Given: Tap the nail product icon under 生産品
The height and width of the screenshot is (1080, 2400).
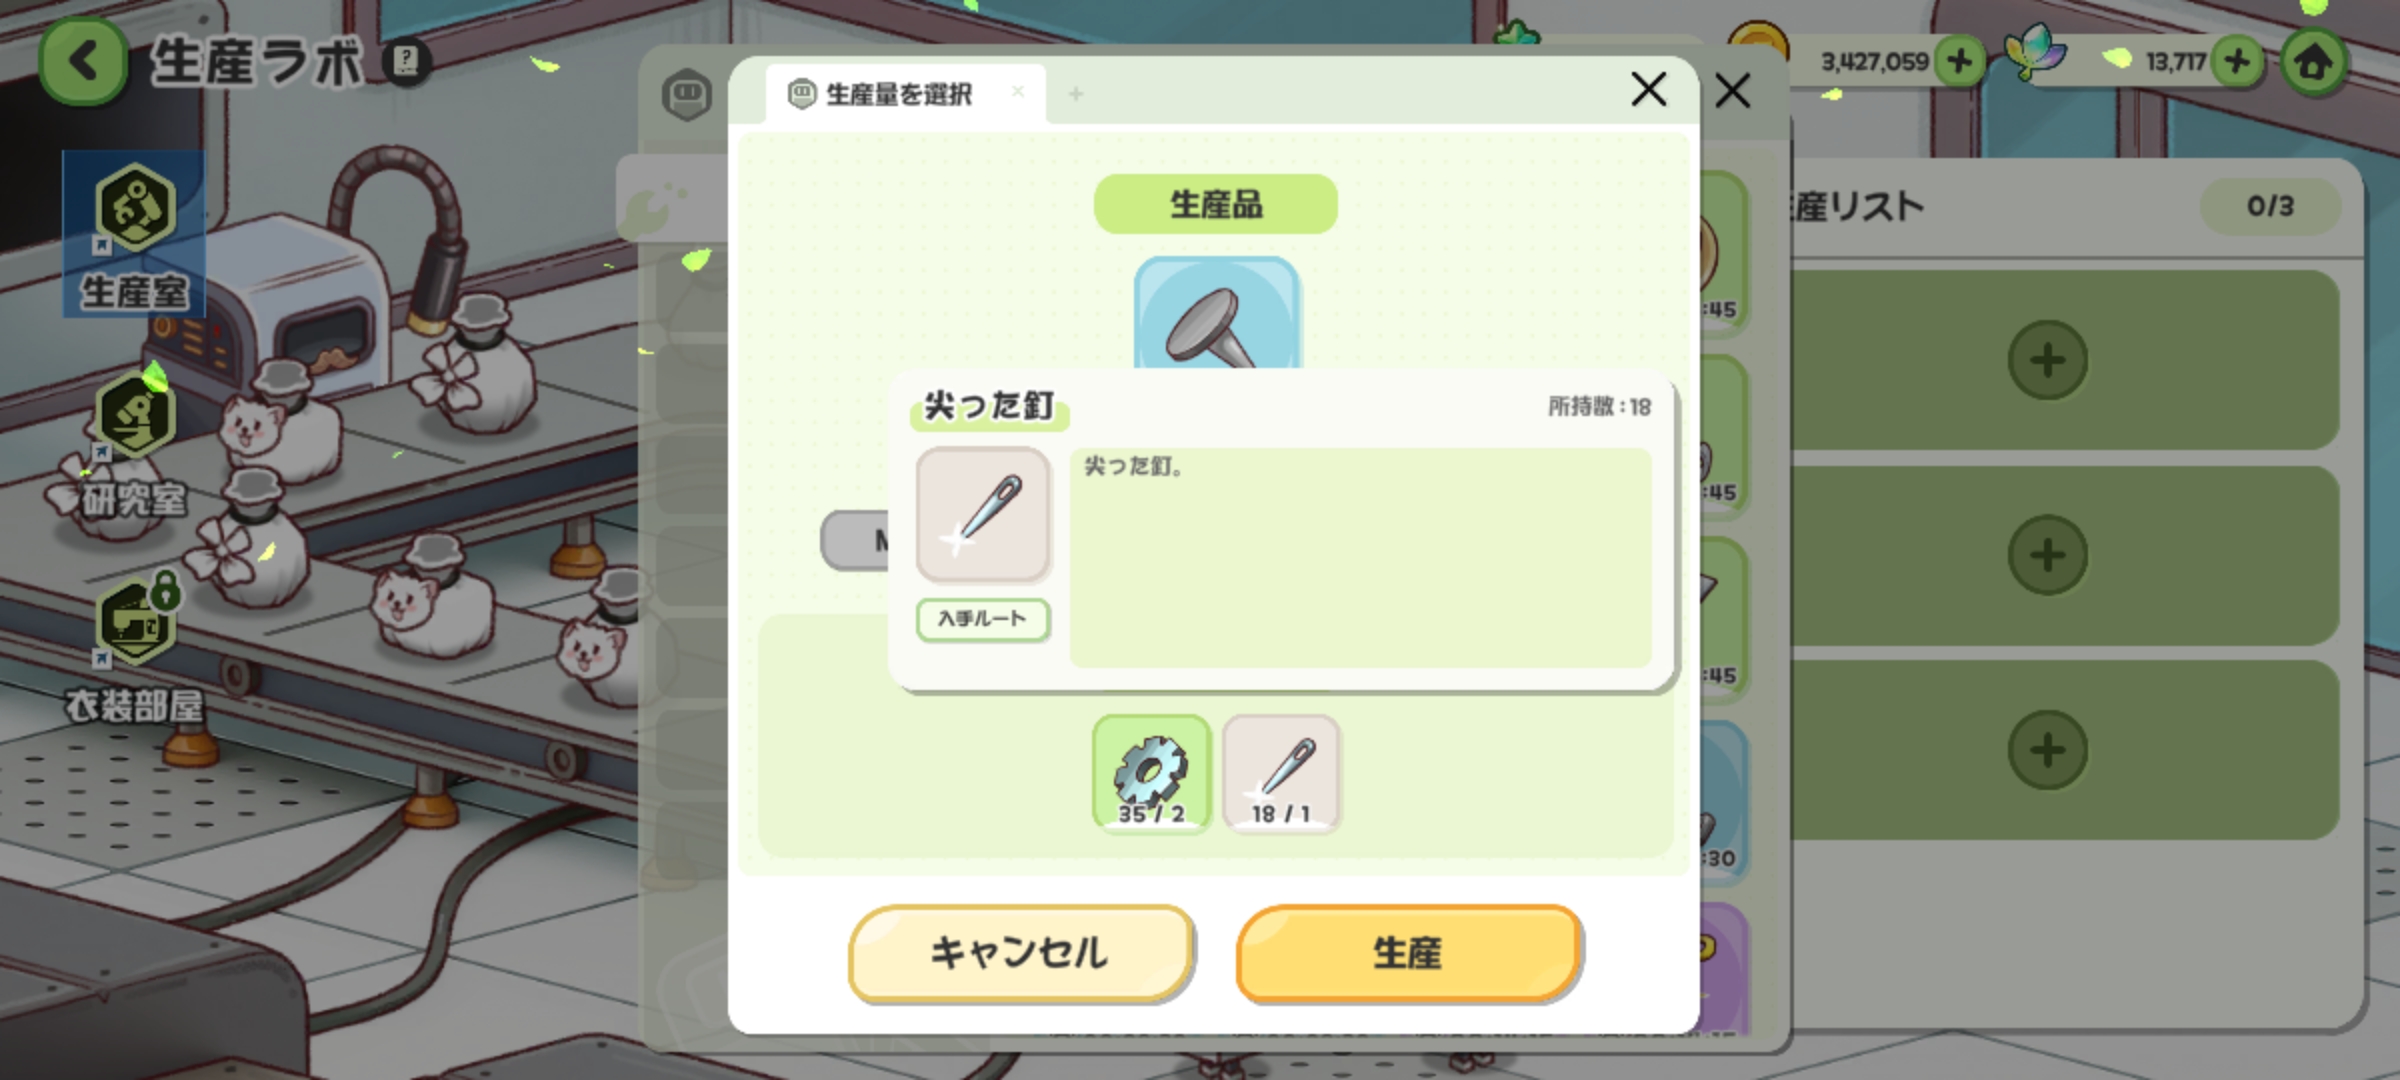Looking at the screenshot, I should [1217, 313].
